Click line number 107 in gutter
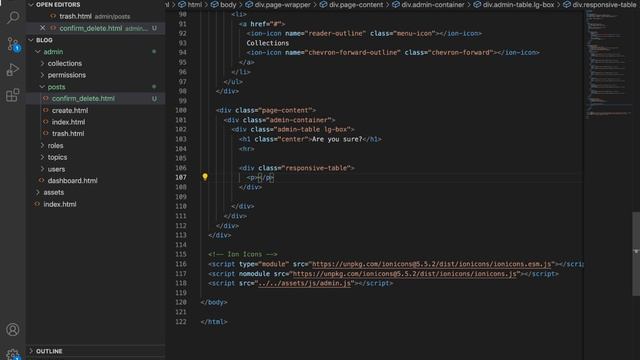 tap(181, 178)
